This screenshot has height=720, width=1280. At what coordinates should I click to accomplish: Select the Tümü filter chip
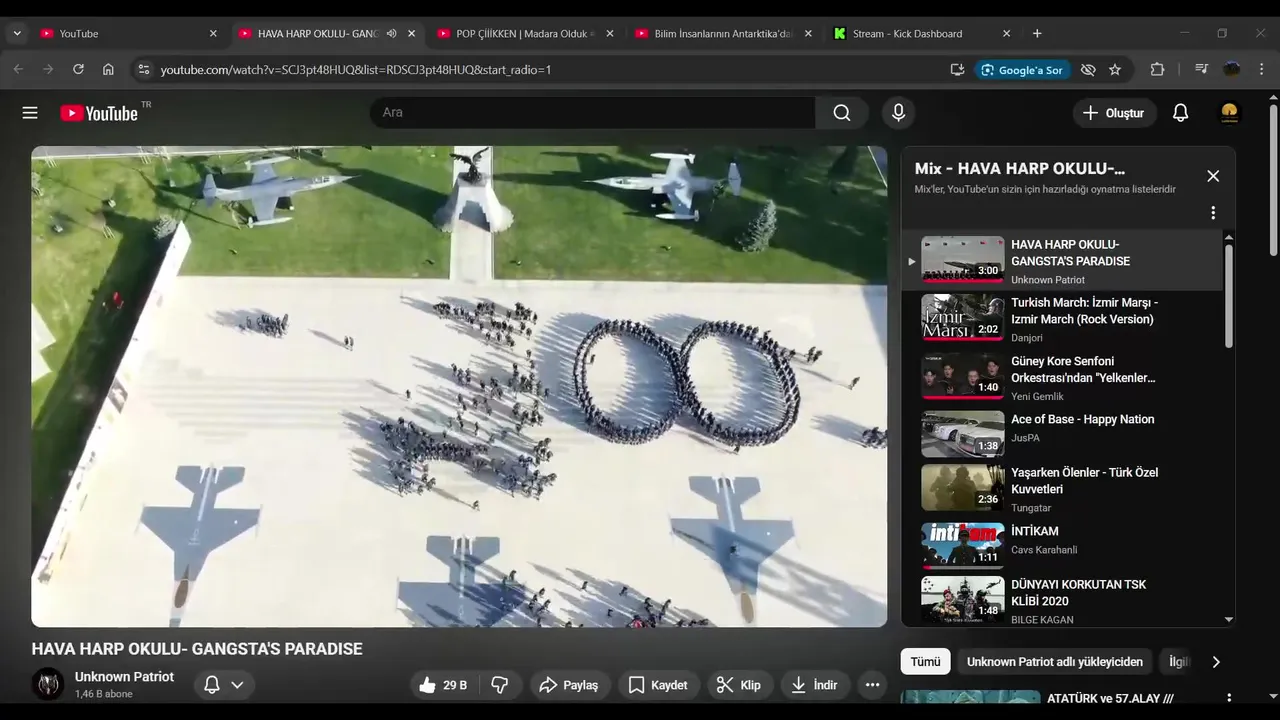tap(925, 662)
